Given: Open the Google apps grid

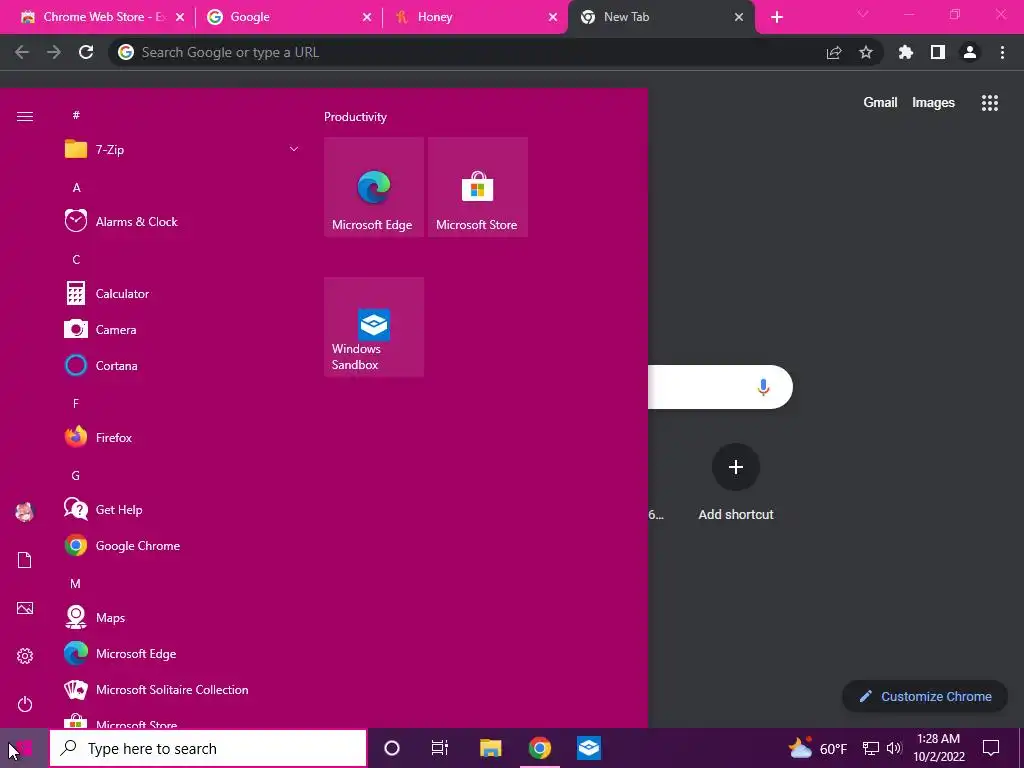Looking at the screenshot, I should click(990, 103).
